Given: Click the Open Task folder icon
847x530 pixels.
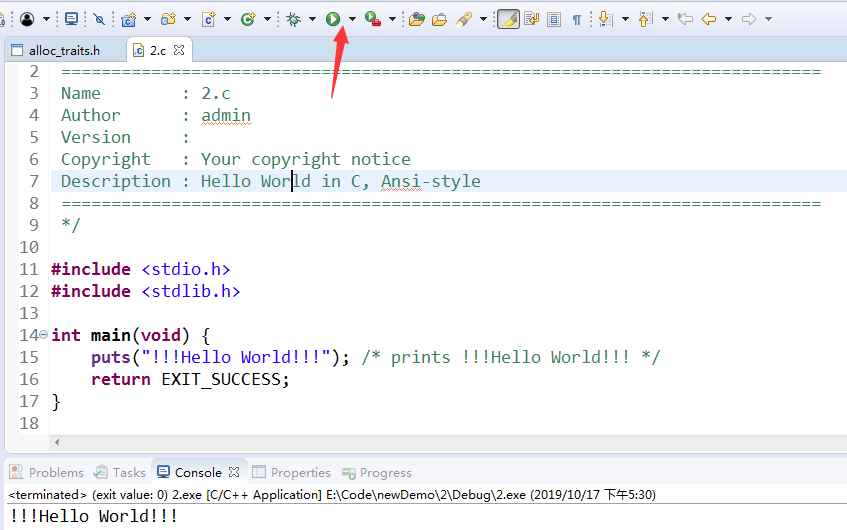Looking at the screenshot, I should click(440, 19).
